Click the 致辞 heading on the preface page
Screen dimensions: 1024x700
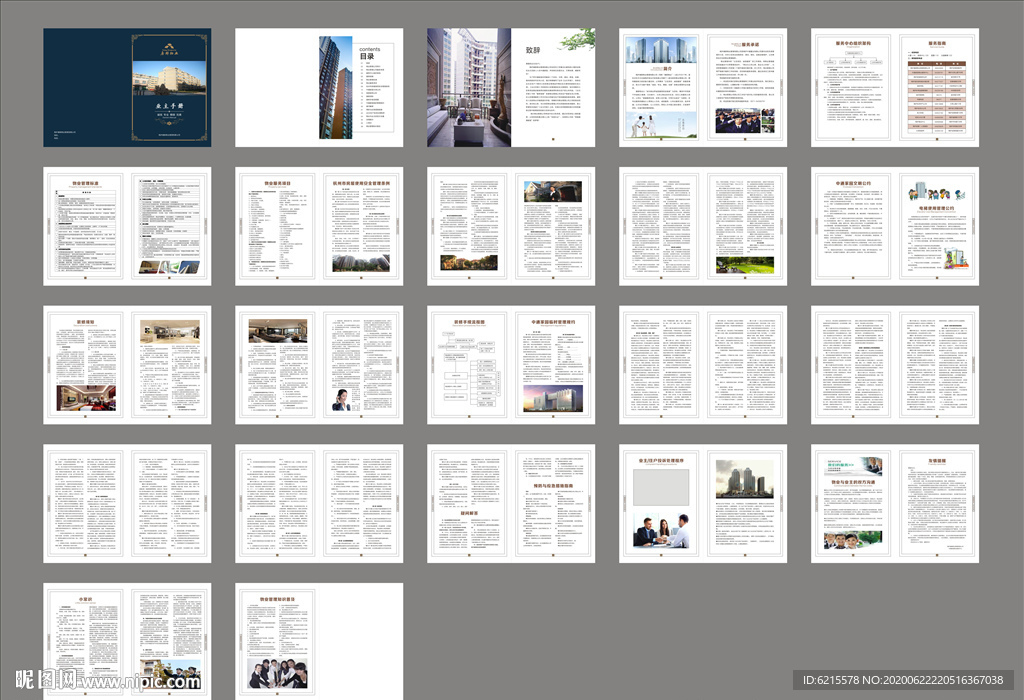(x=533, y=48)
